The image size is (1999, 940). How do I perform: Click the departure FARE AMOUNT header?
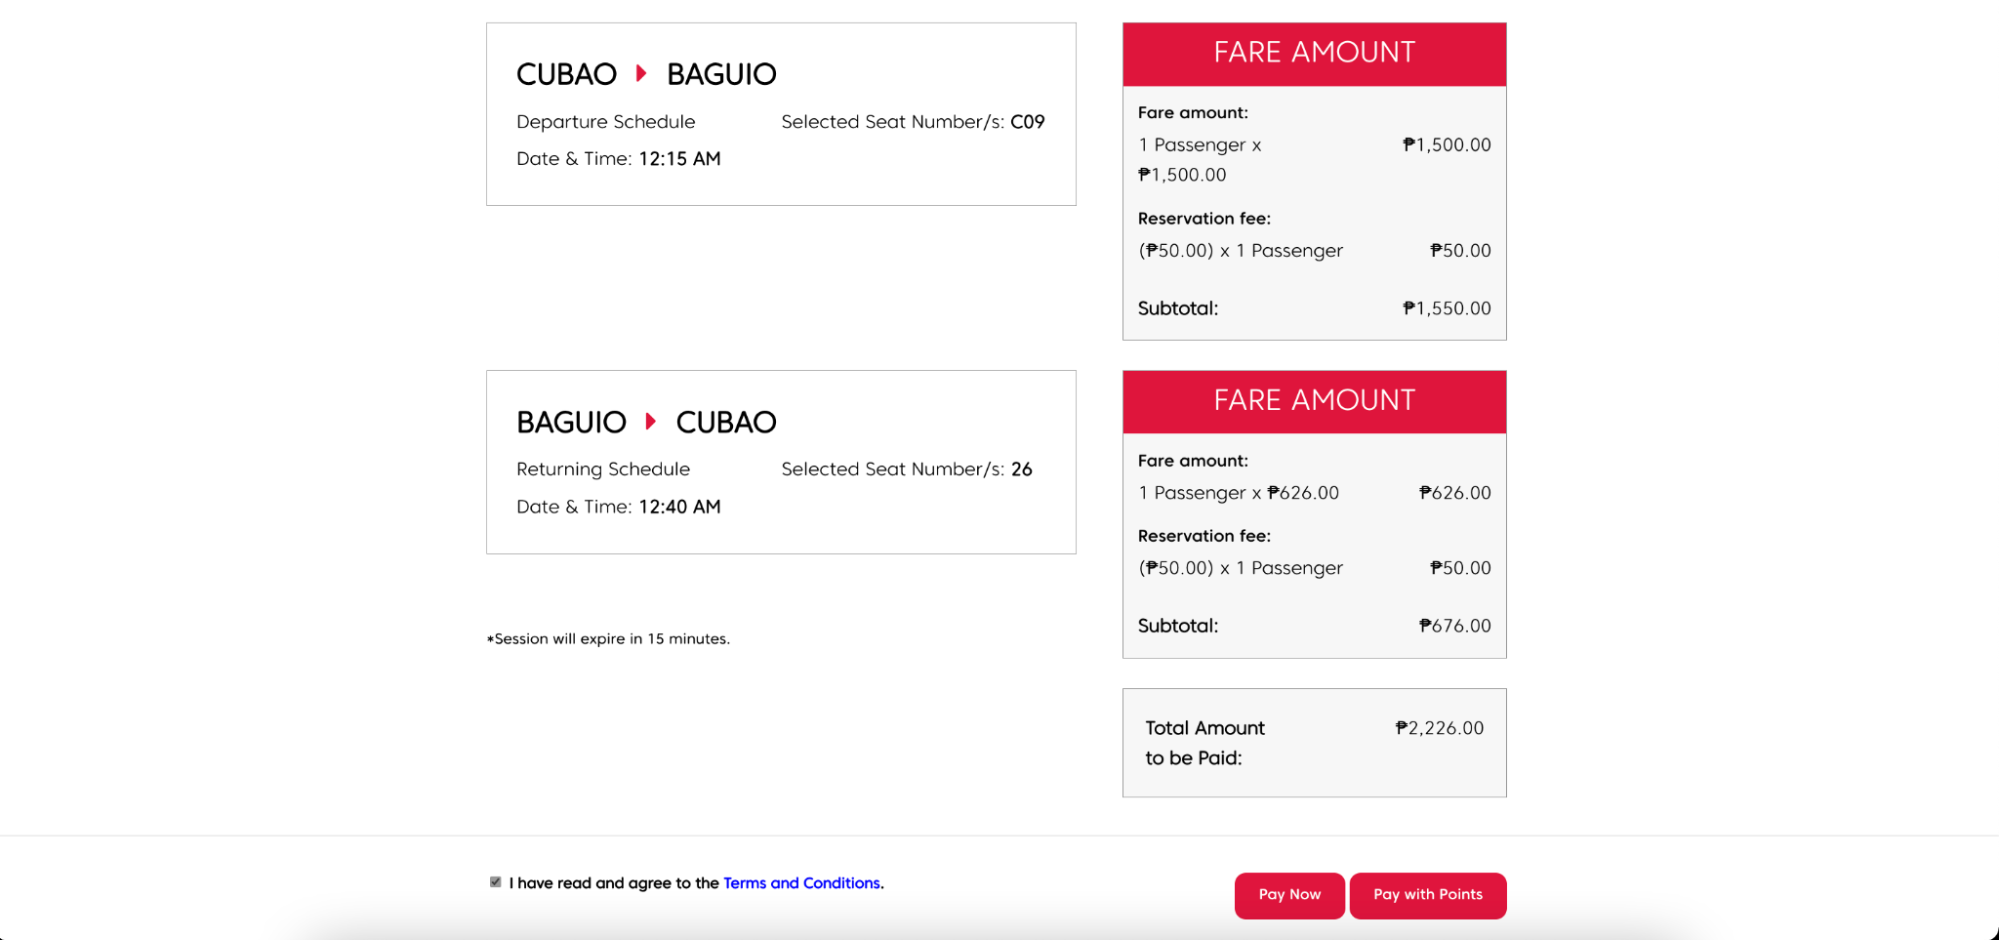tap(1313, 53)
